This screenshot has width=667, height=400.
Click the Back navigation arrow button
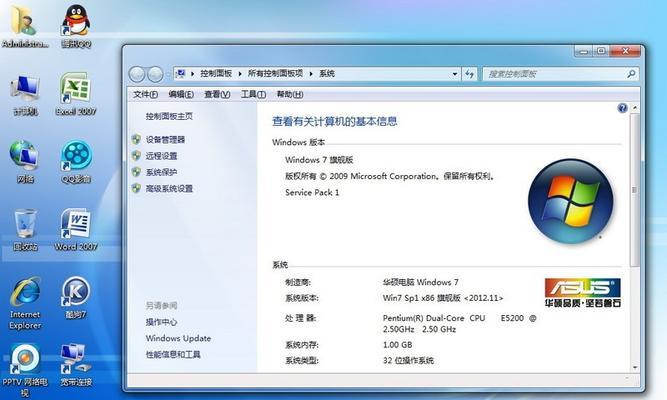coord(137,74)
